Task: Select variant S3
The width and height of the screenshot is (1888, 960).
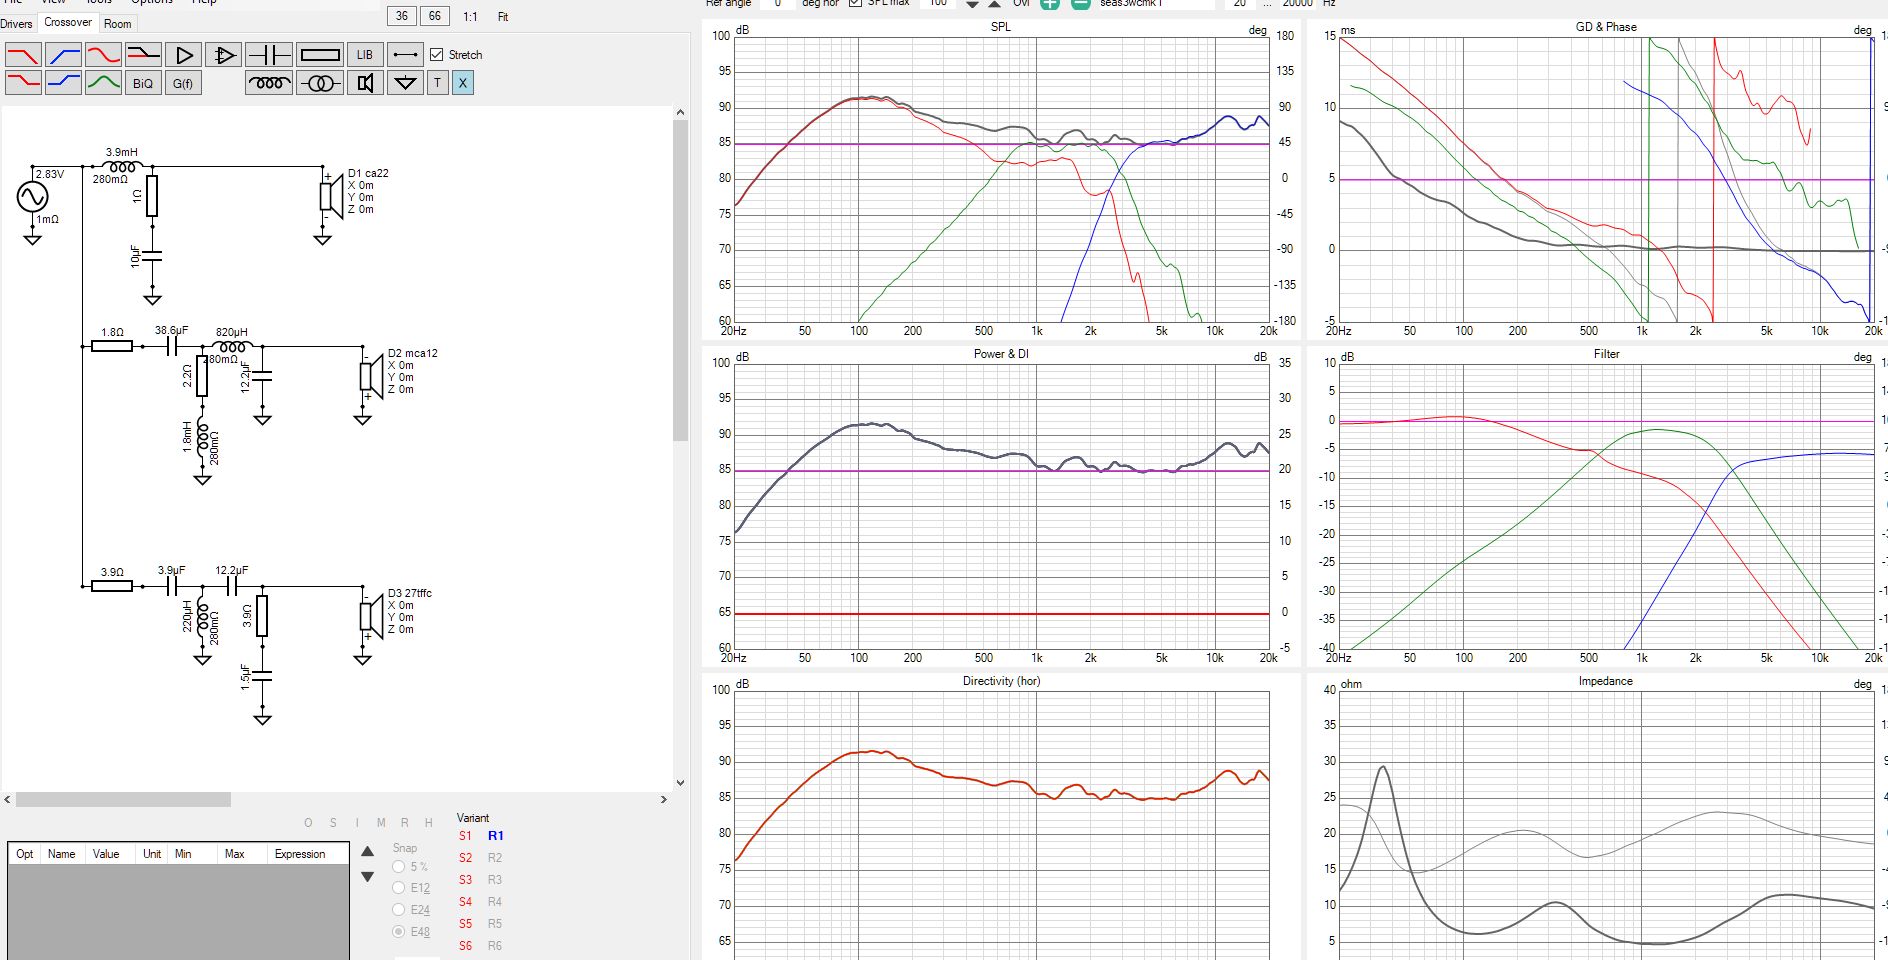Action: (x=465, y=880)
